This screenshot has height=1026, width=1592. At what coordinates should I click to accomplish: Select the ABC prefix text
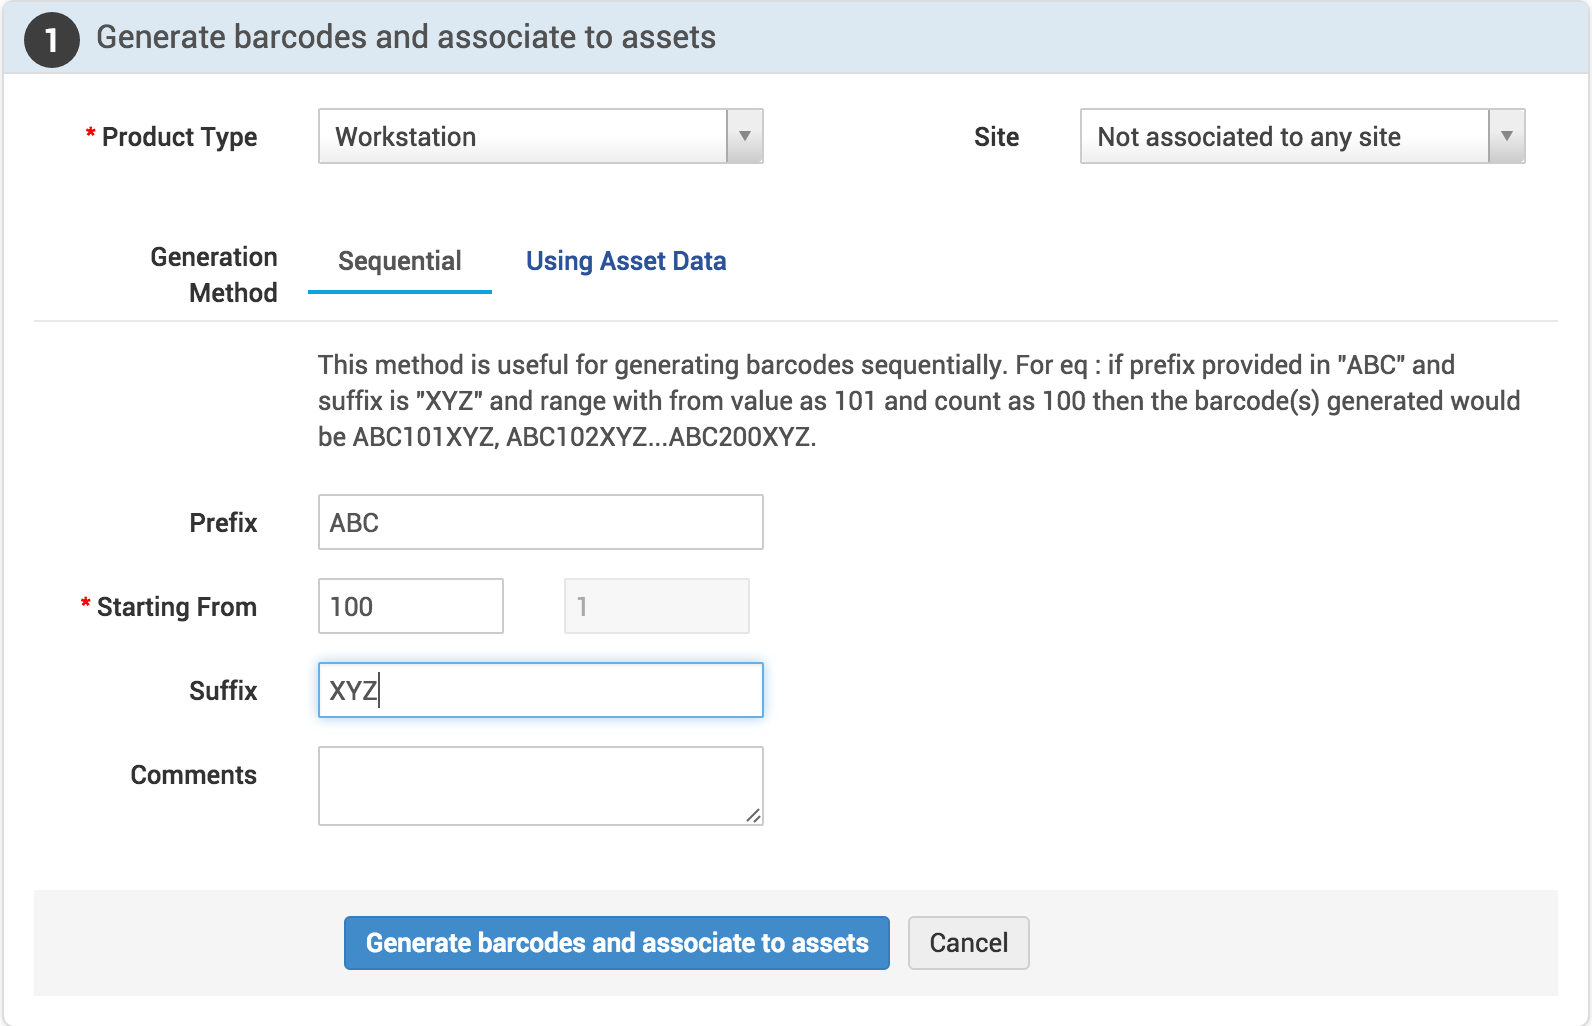click(x=352, y=522)
